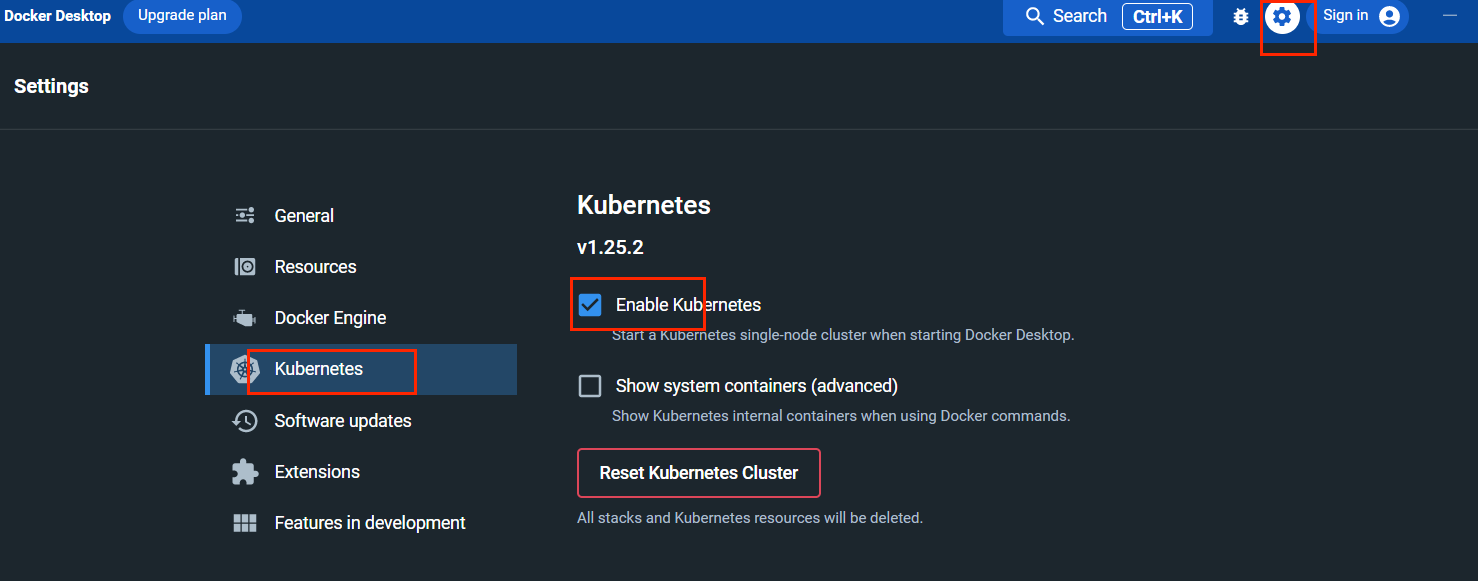This screenshot has height=581, width=1478.
Task: Click the Upgrade plan button
Action: [x=182, y=16]
